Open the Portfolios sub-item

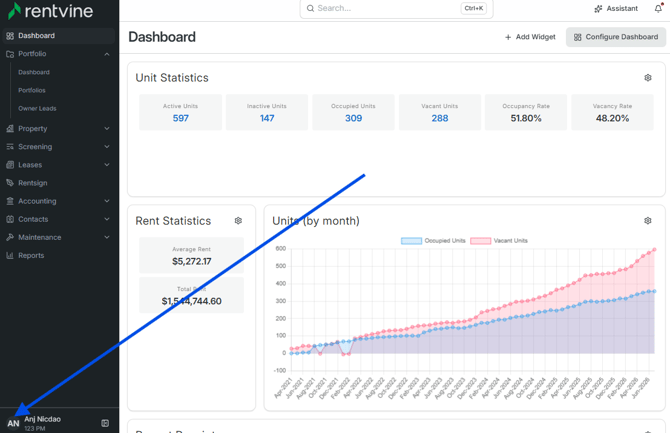coord(32,90)
